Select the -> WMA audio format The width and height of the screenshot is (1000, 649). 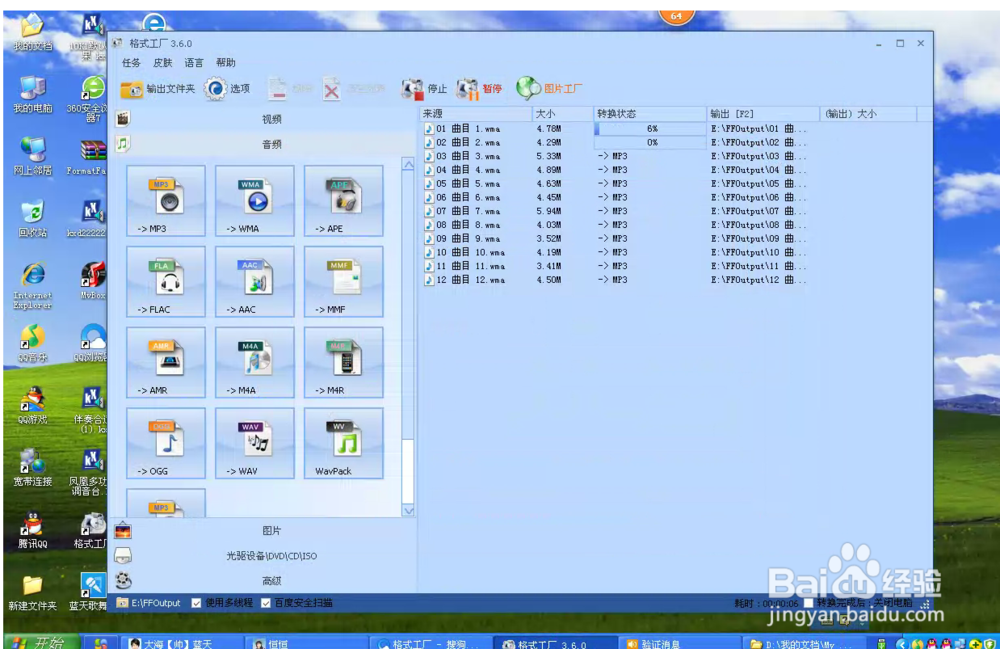coord(254,201)
